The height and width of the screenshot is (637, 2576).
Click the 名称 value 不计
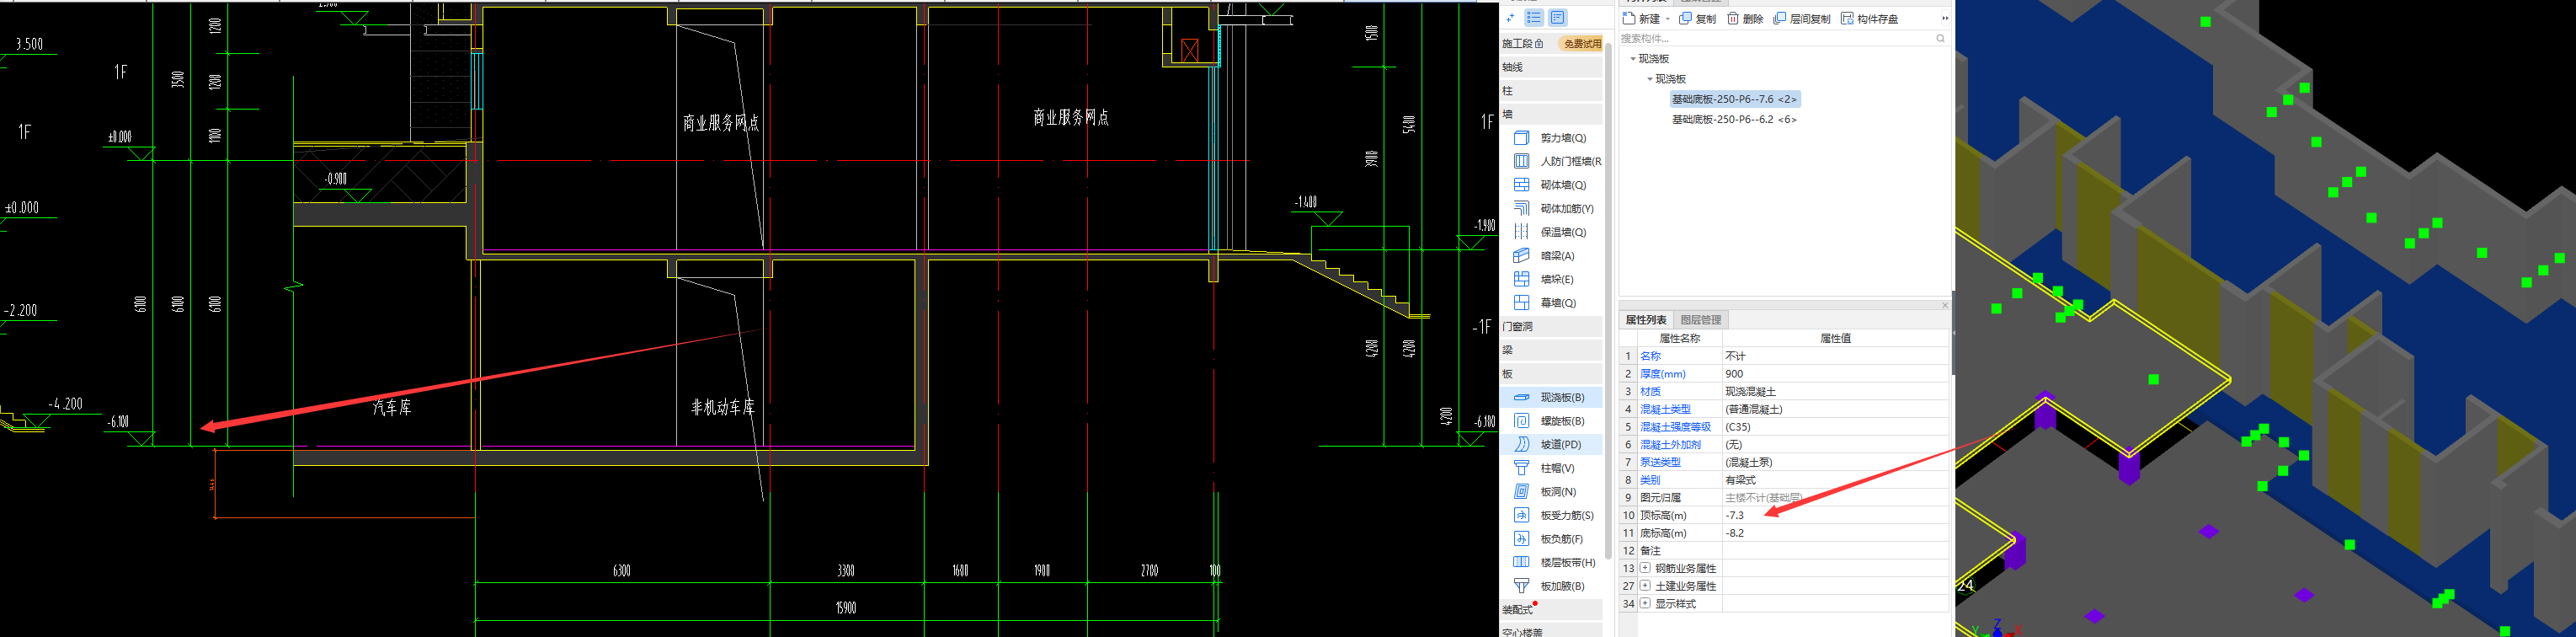pyautogui.click(x=1835, y=356)
